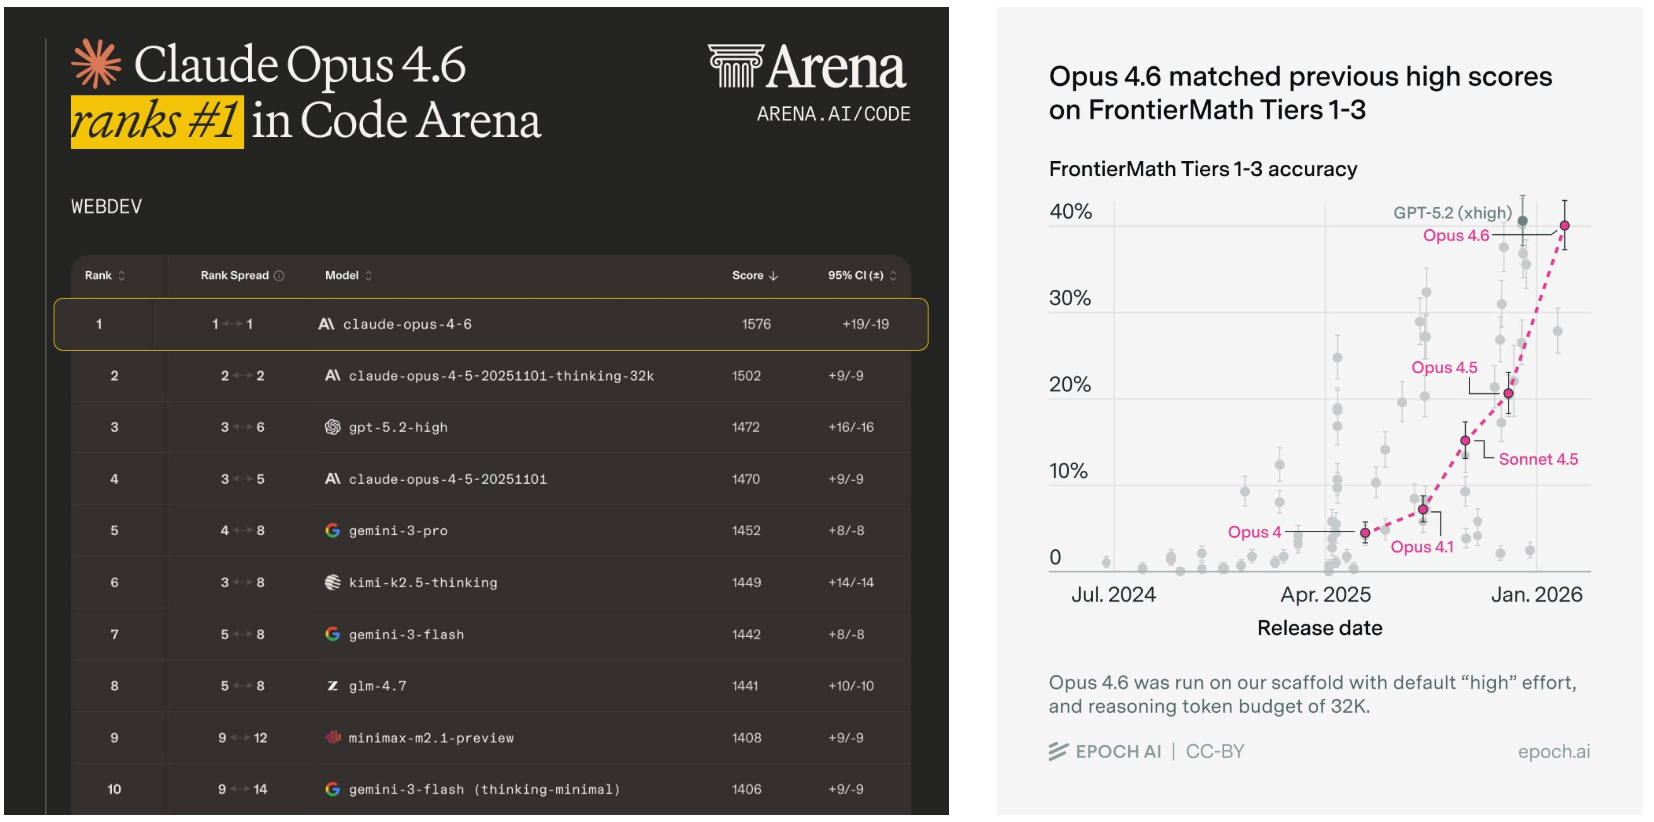Viewport: 1654px width, 822px height.
Task: Click the Rank Spread info icon
Action: click(279, 276)
